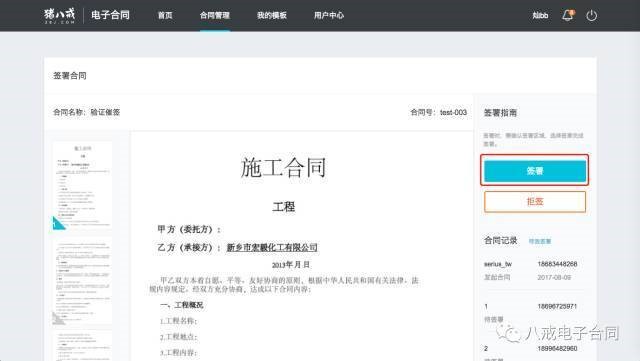Go to 首页 tab
This screenshot has width=640, height=361.
click(165, 16)
